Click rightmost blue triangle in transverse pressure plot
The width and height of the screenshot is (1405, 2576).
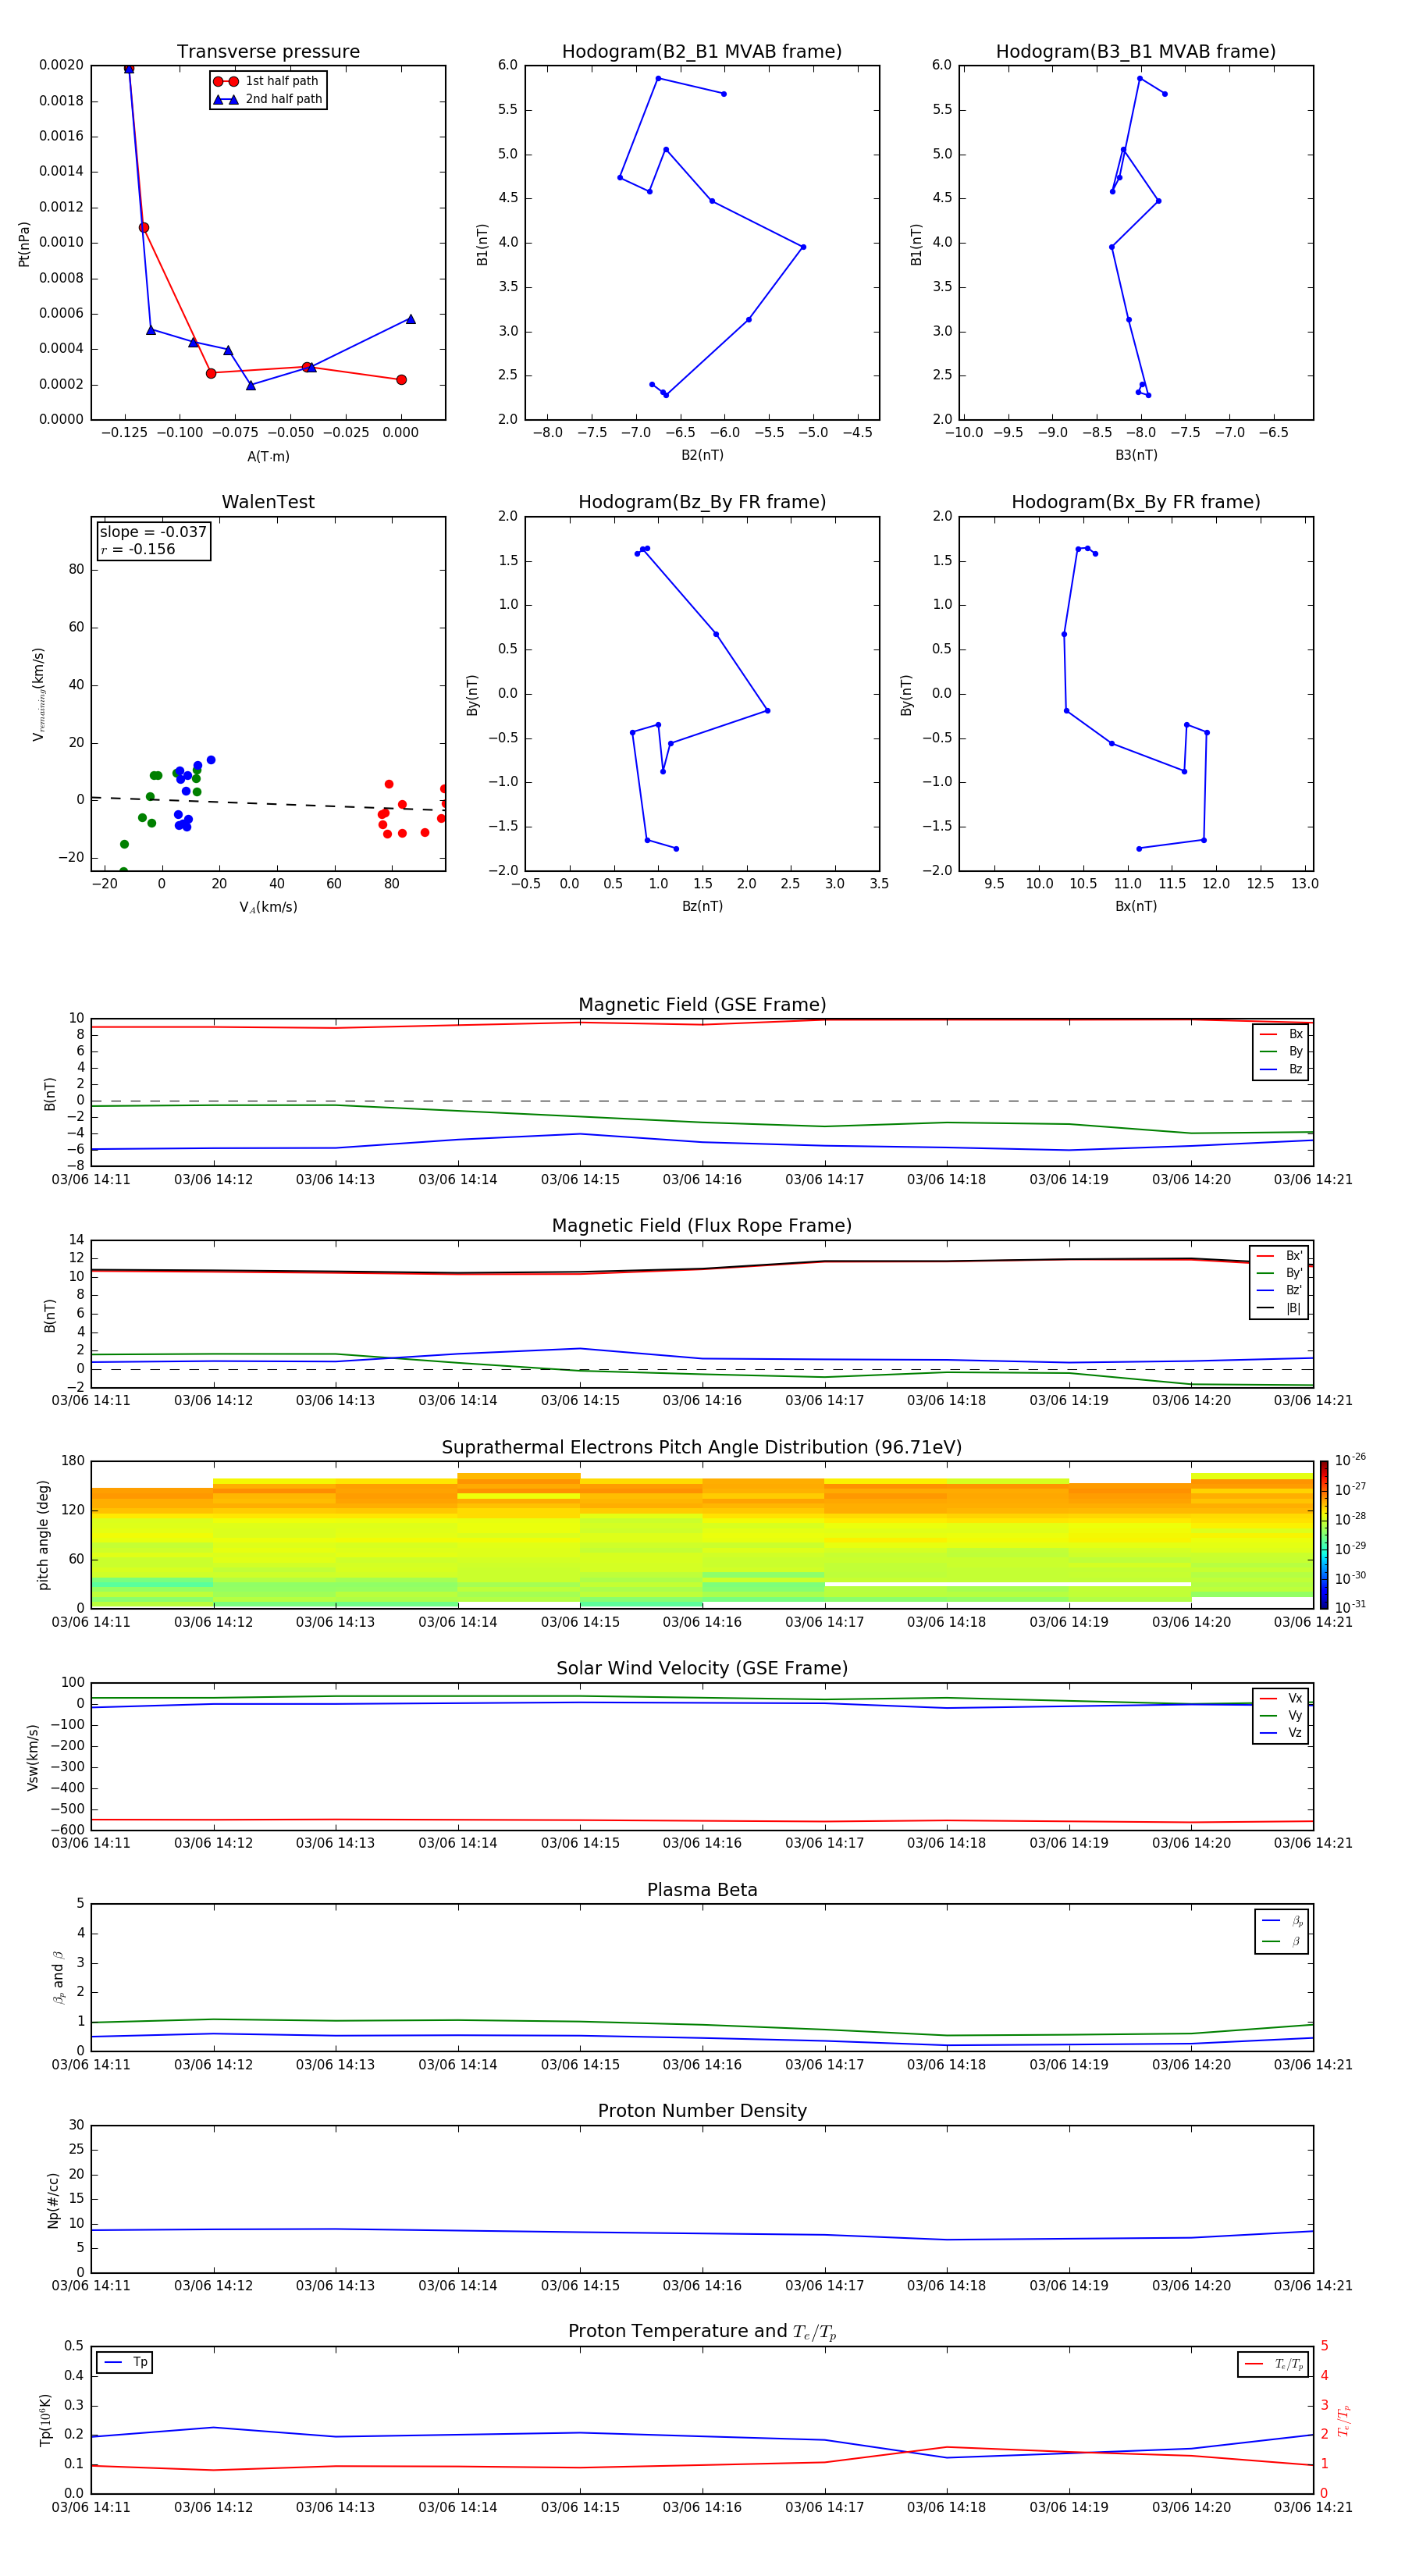410,319
